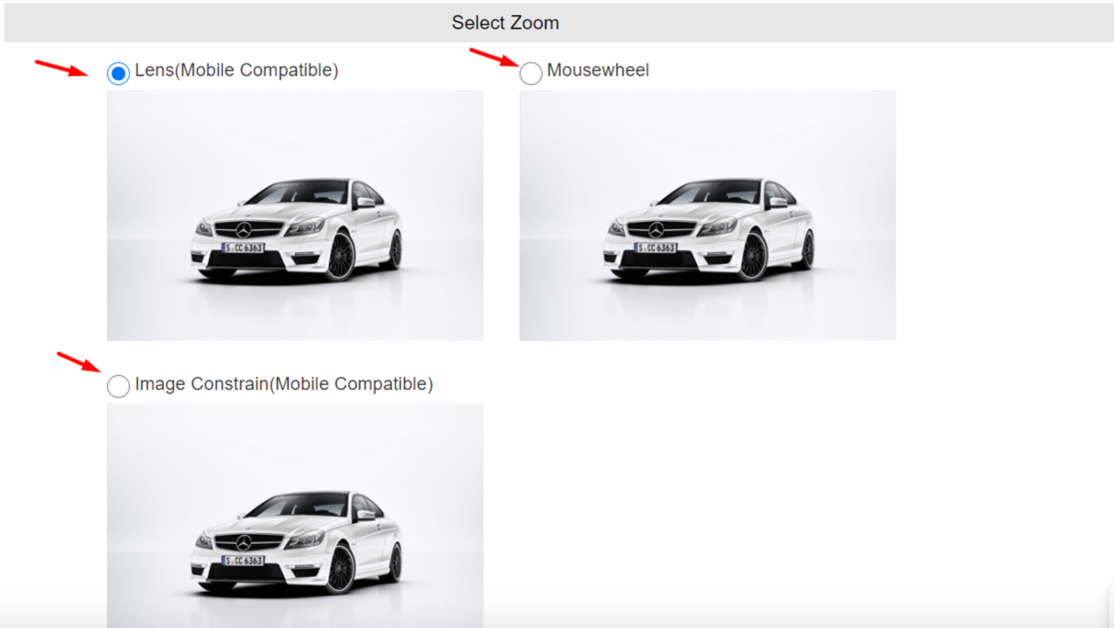
Task: Click front wheel of Mousewheel car image
Action: point(753,255)
